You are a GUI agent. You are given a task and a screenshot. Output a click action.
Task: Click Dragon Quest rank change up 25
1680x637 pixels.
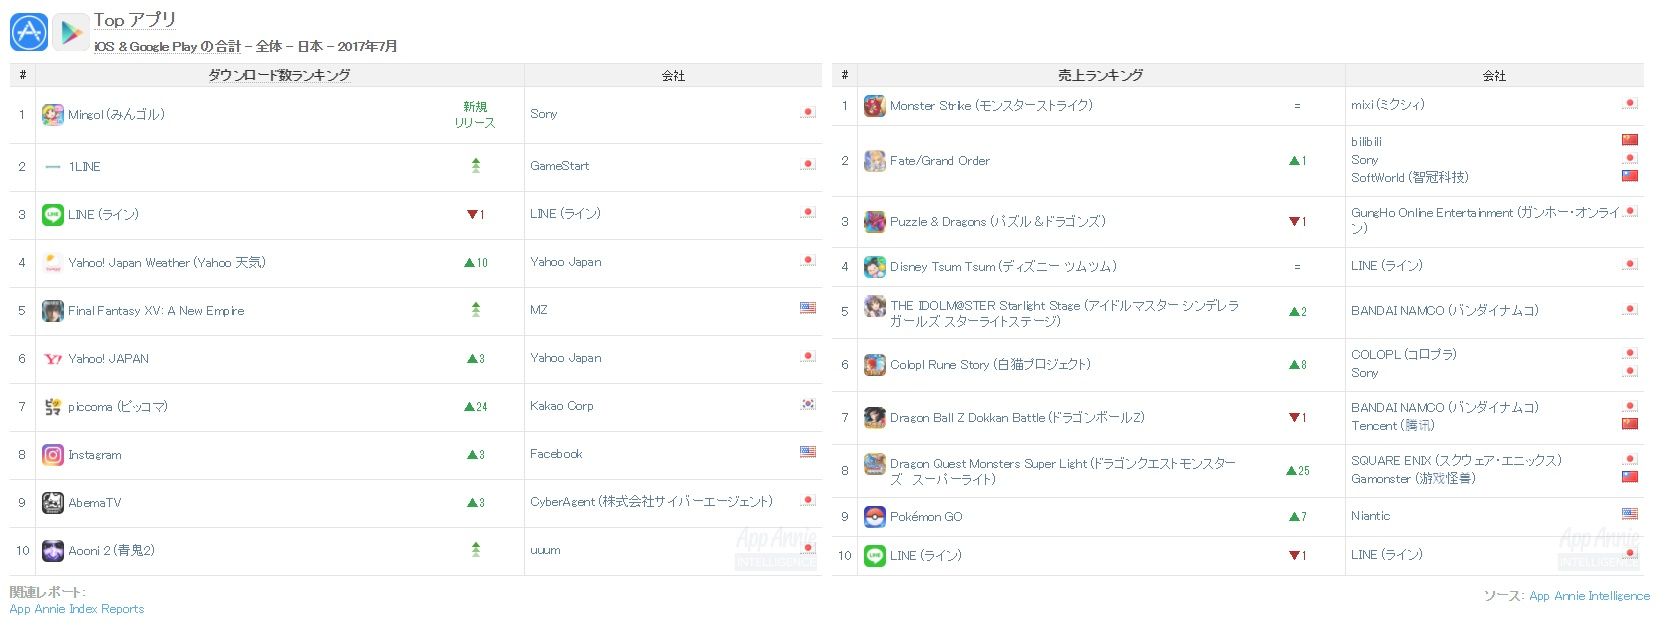(1298, 471)
